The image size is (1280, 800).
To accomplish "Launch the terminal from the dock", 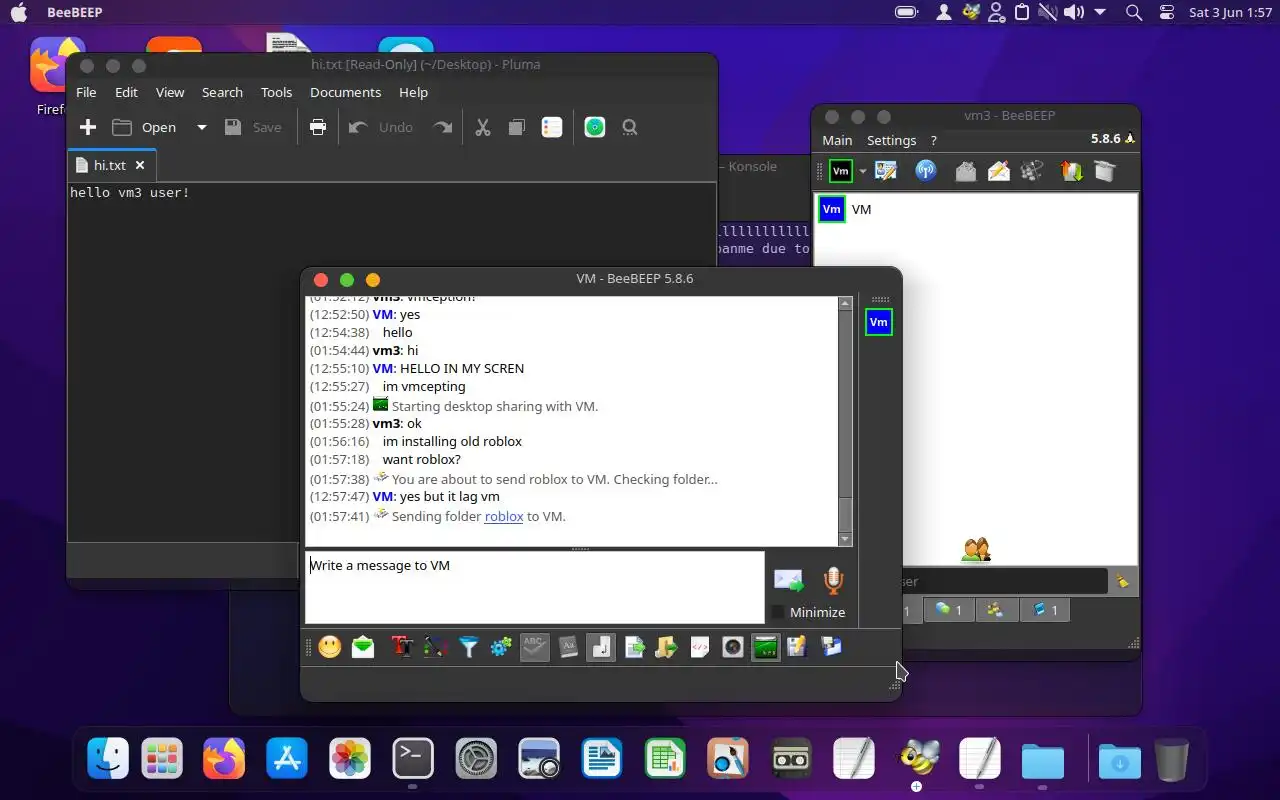I will (x=413, y=758).
